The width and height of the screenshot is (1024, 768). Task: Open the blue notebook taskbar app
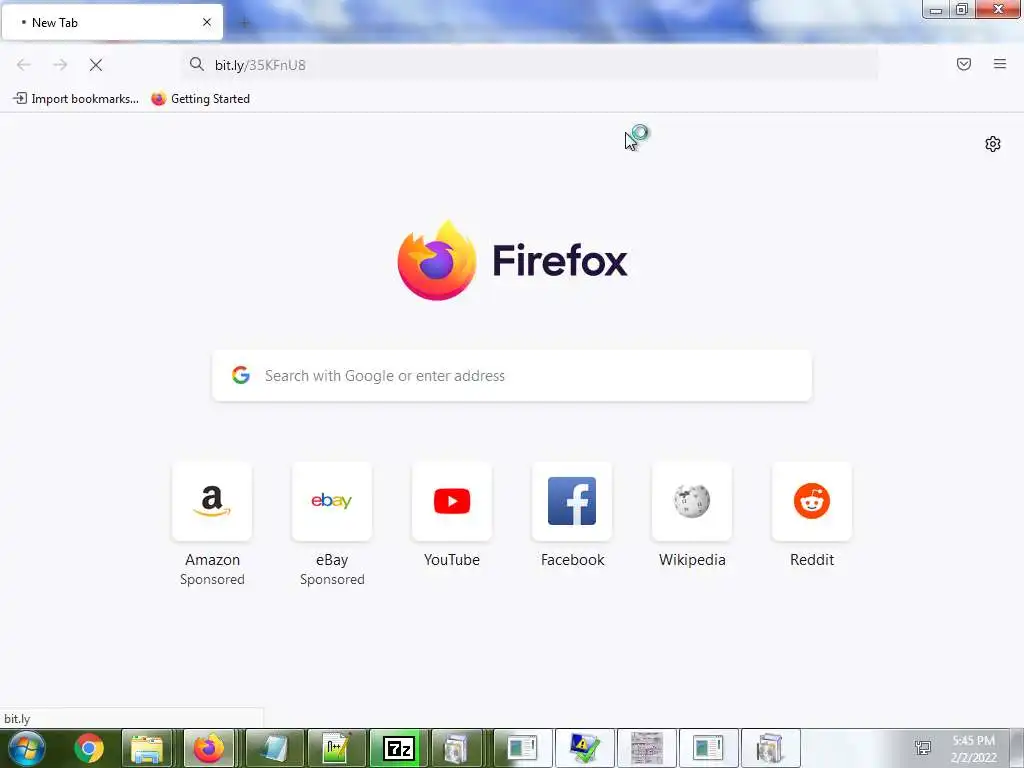point(274,748)
